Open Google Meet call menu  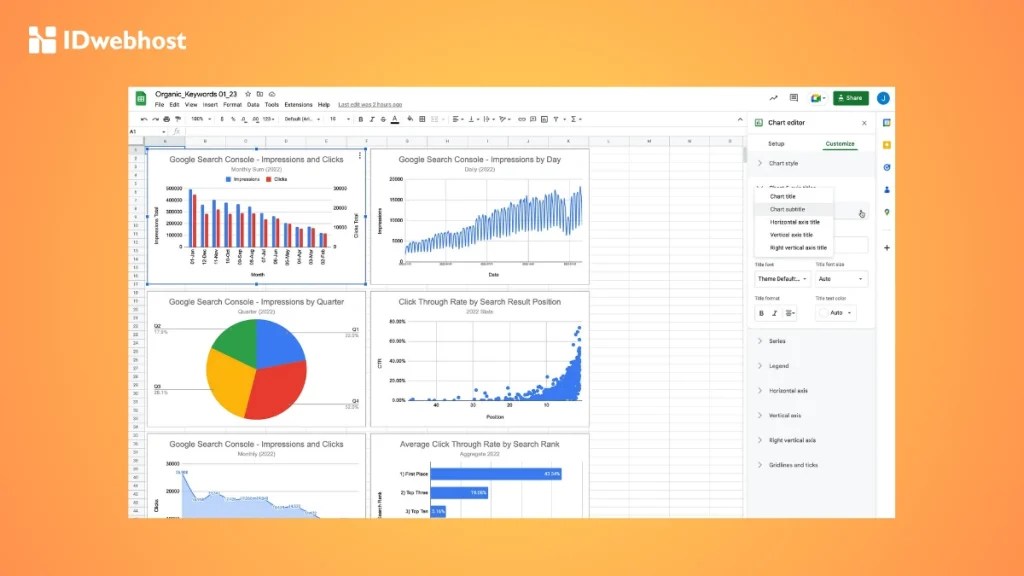point(818,98)
